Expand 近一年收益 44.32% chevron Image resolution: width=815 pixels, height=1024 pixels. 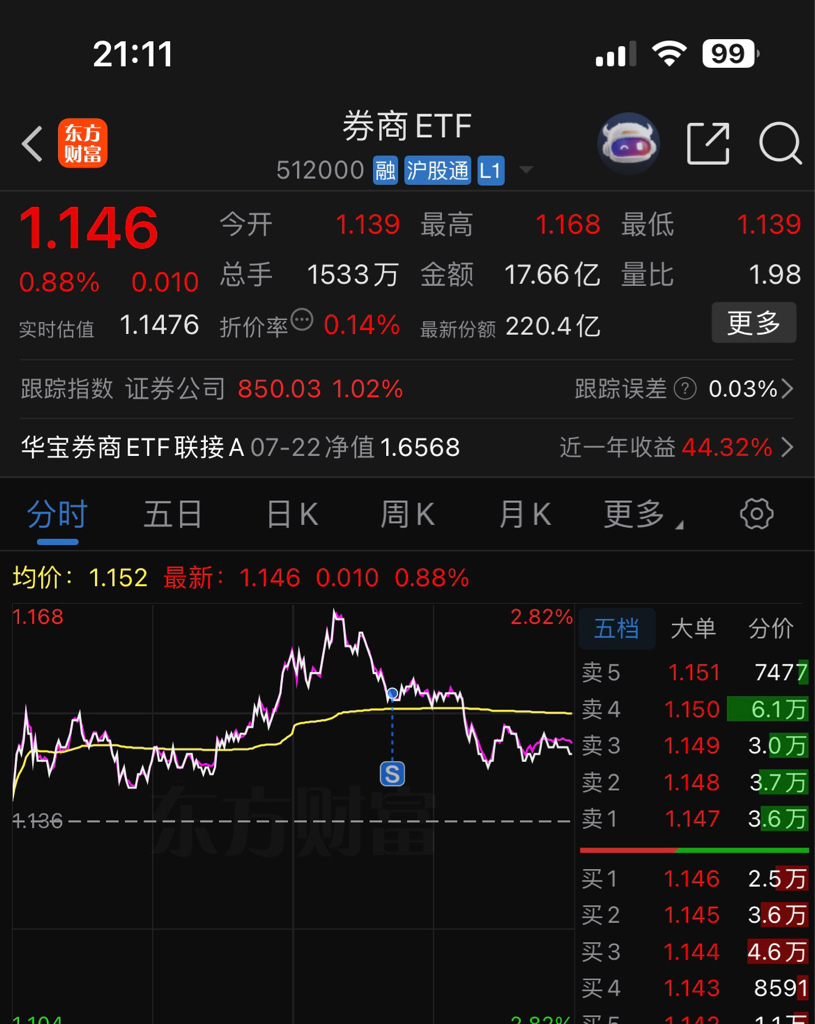tap(788, 447)
